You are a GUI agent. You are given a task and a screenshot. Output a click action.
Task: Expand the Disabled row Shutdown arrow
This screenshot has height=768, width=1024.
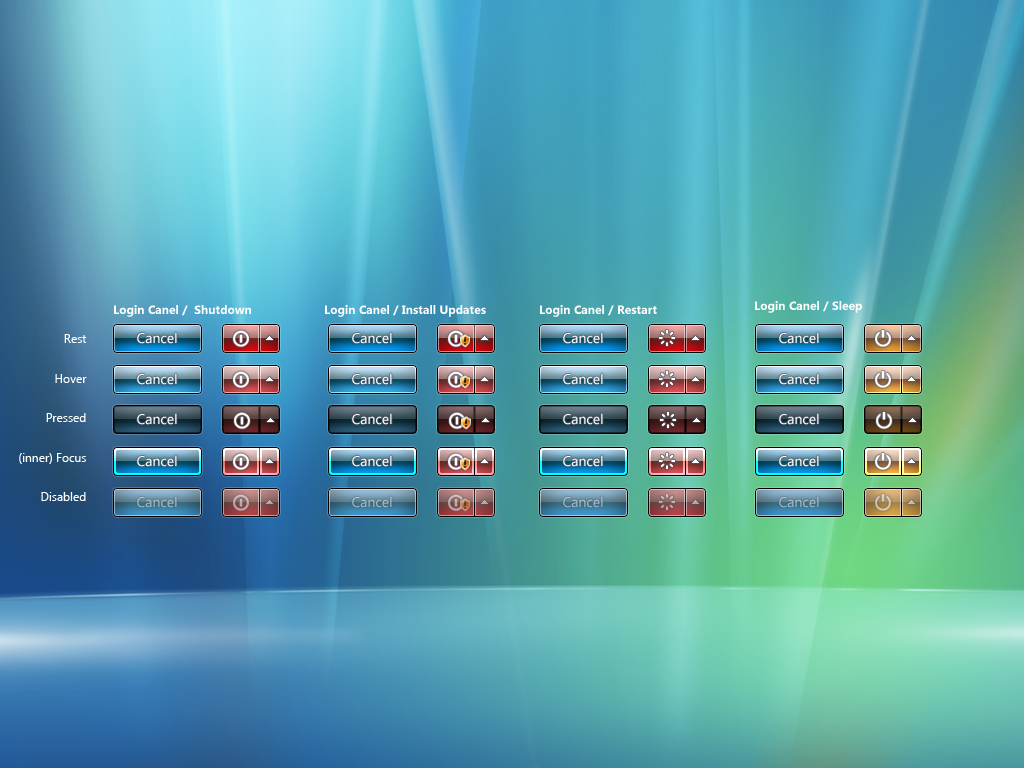click(270, 503)
